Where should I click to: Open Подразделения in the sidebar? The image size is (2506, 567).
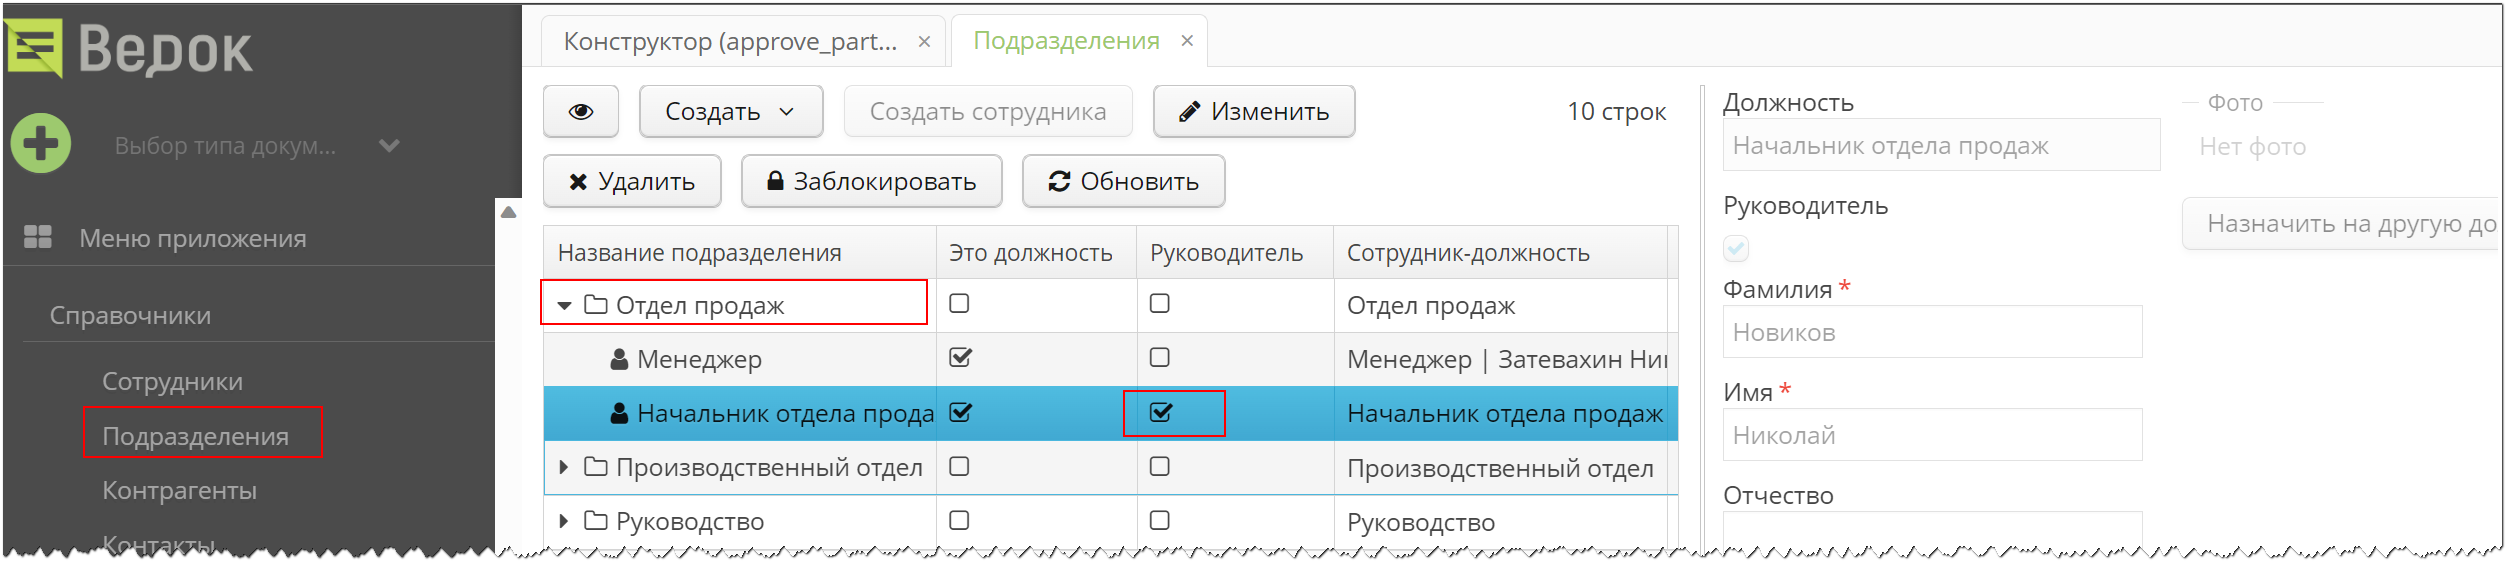point(196,436)
